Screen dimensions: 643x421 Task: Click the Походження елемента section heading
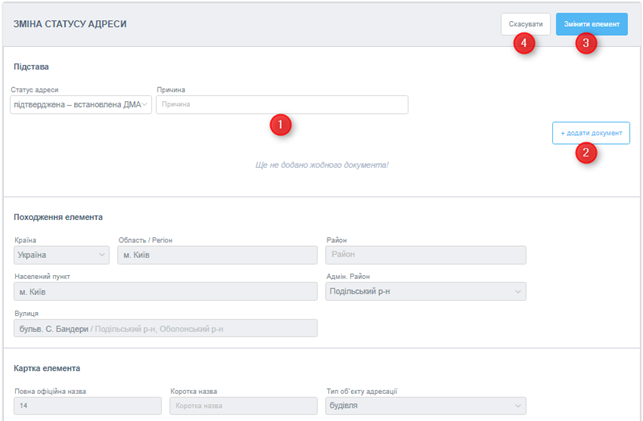click(x=58, y=217)
